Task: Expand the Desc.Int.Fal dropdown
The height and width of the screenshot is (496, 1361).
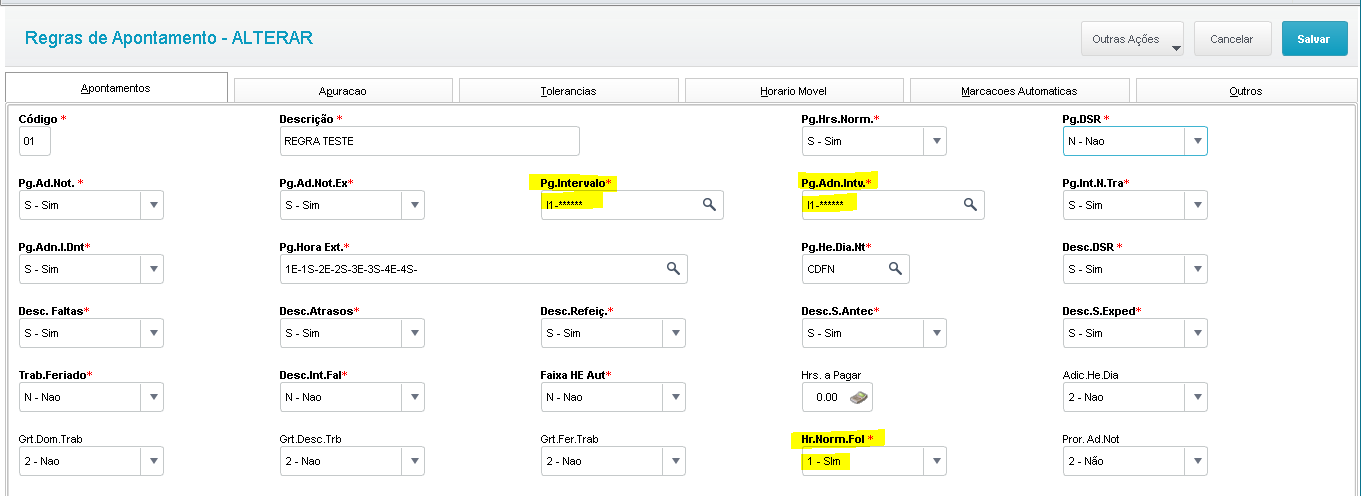Action: [x=413, y=397]
